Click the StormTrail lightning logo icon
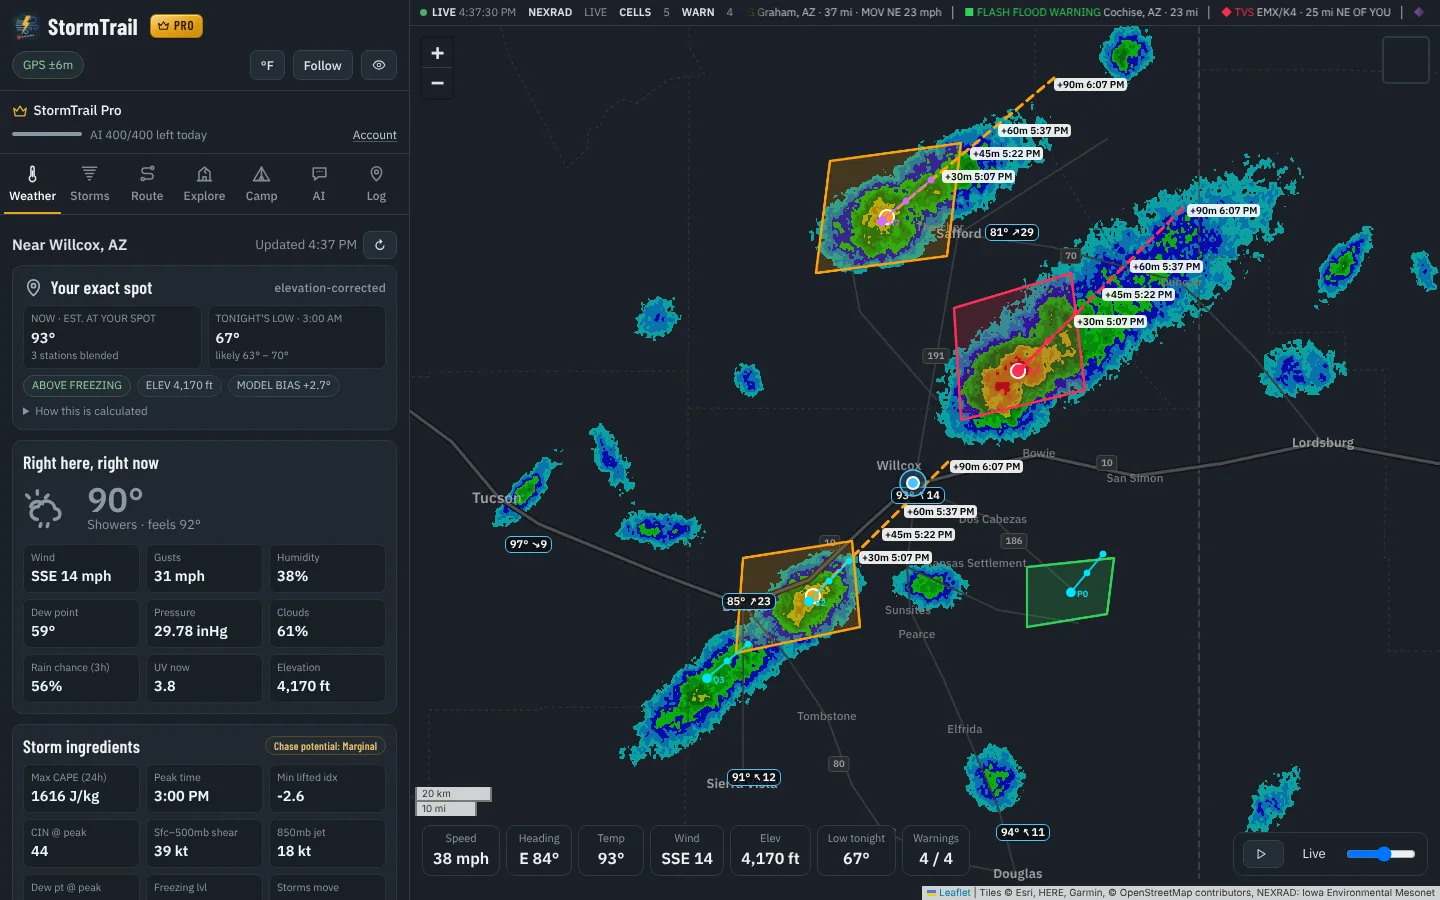Viewport: 1440px width, 900px height. (x=26, y=27)
